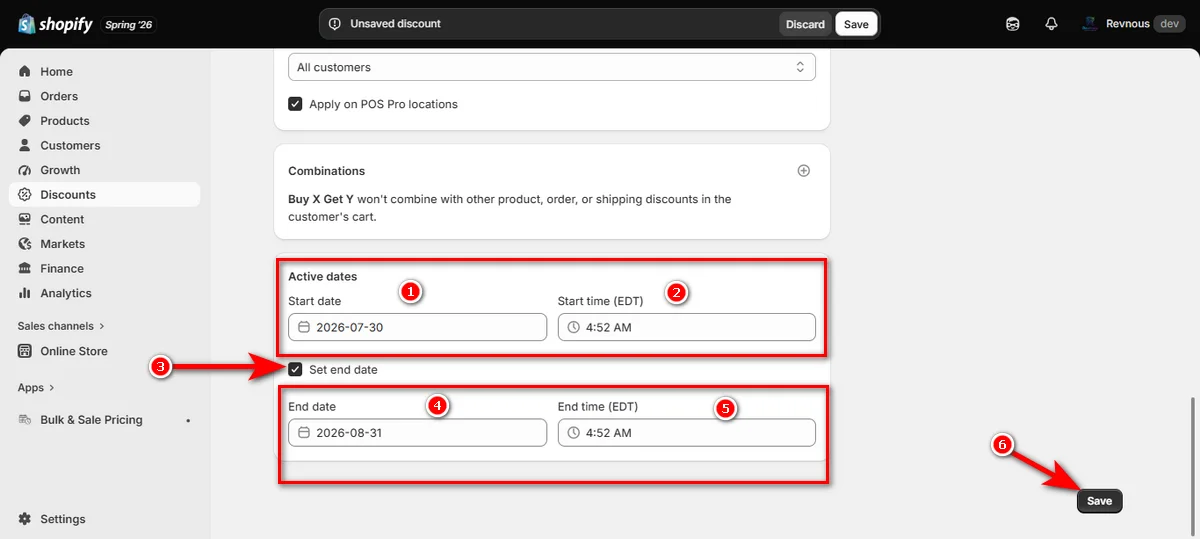This screenshot has height=539, width=1200.
Task: Click the Start time field
Action: (686, 327)
